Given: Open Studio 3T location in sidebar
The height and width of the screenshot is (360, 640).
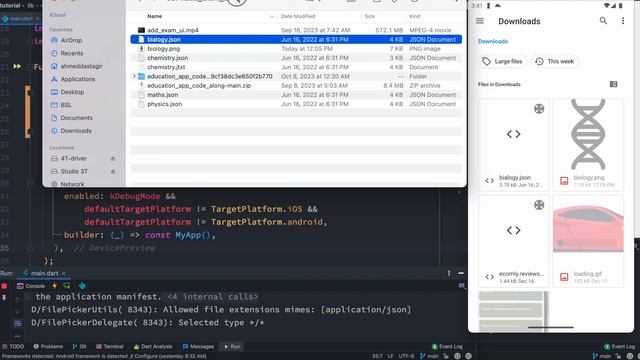Looking at the screenshot, I should tap(69, 171).
